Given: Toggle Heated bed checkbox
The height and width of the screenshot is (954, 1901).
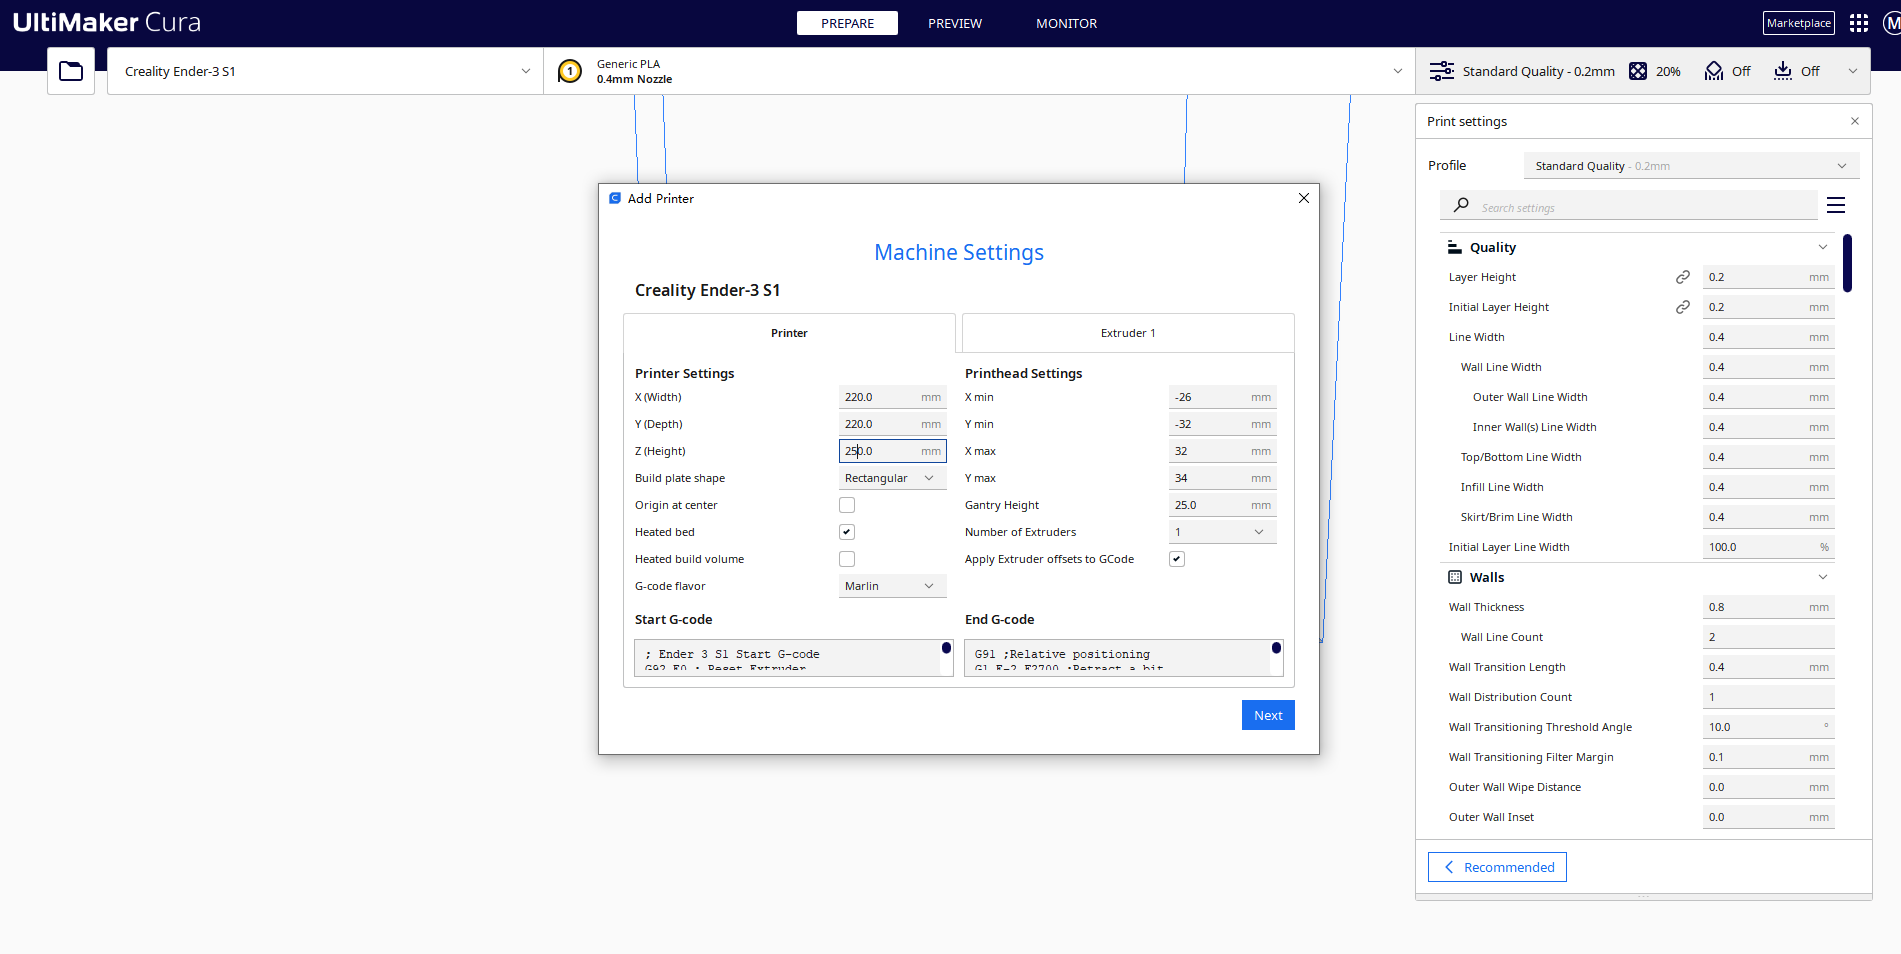Looking at the screenshot, I should coord(847,532).
